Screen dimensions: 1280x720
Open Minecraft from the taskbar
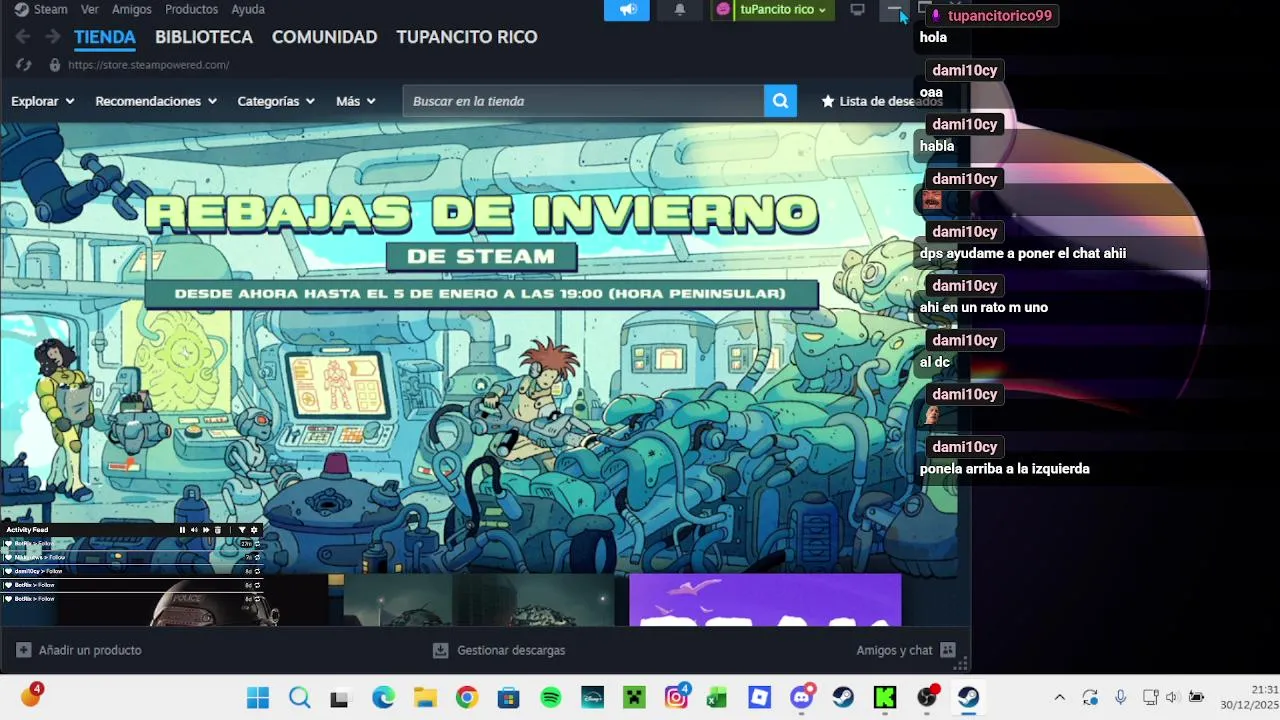point(633,697)
